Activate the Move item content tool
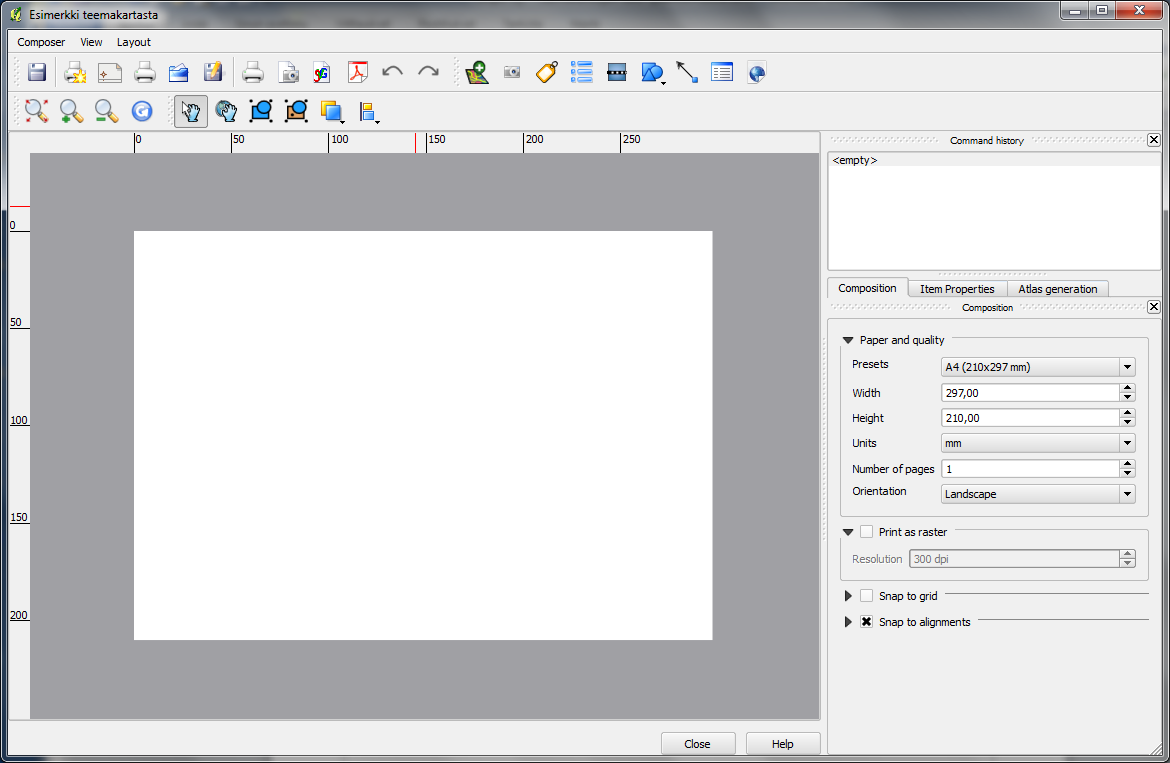 (x=226, y=111)
